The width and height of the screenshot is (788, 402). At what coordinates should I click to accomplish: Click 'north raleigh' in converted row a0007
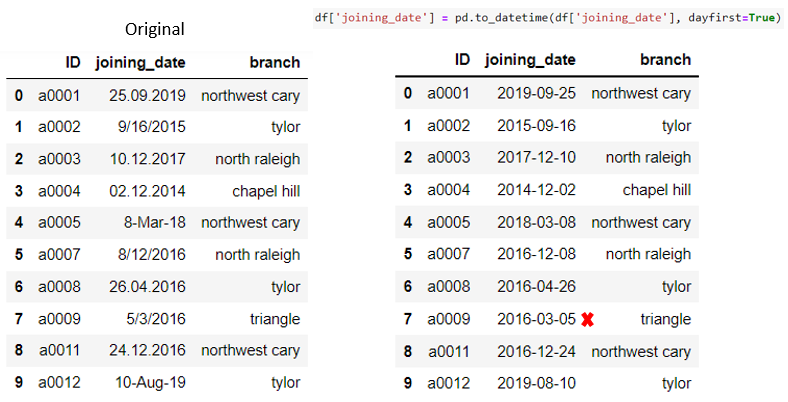click(x=648, y=254)
